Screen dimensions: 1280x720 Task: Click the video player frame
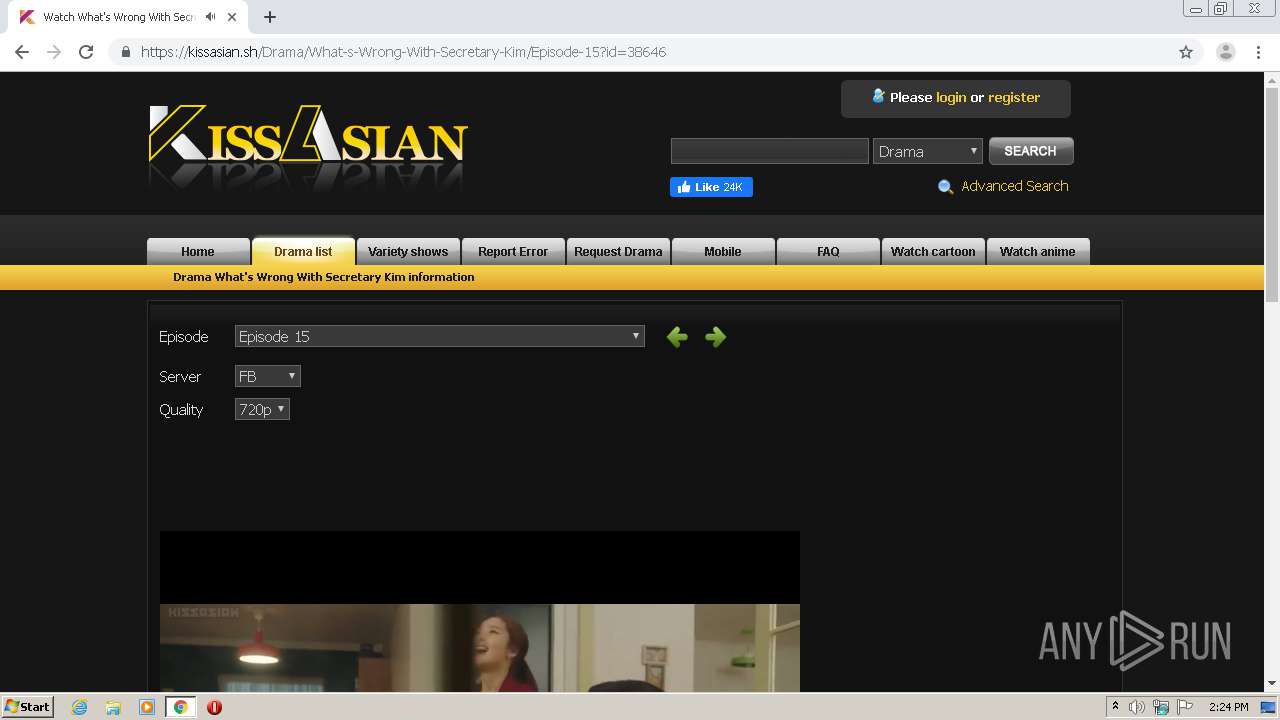(480, 611)
